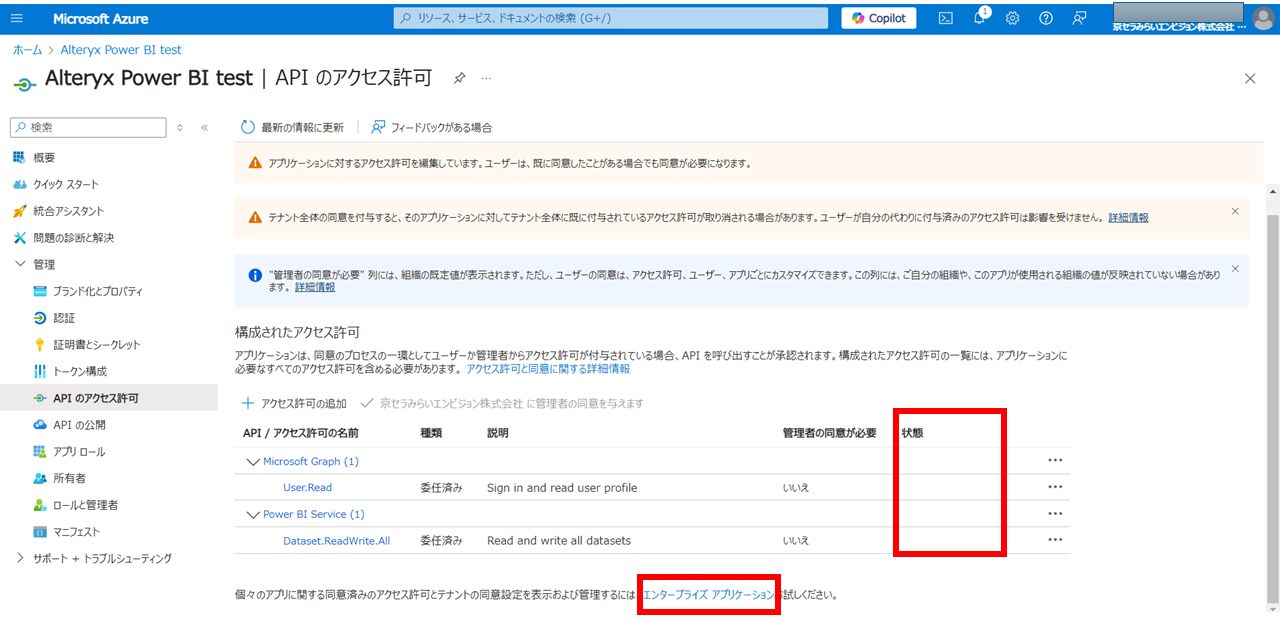
Task: Pin the API permissions blade
Action: 459,78
